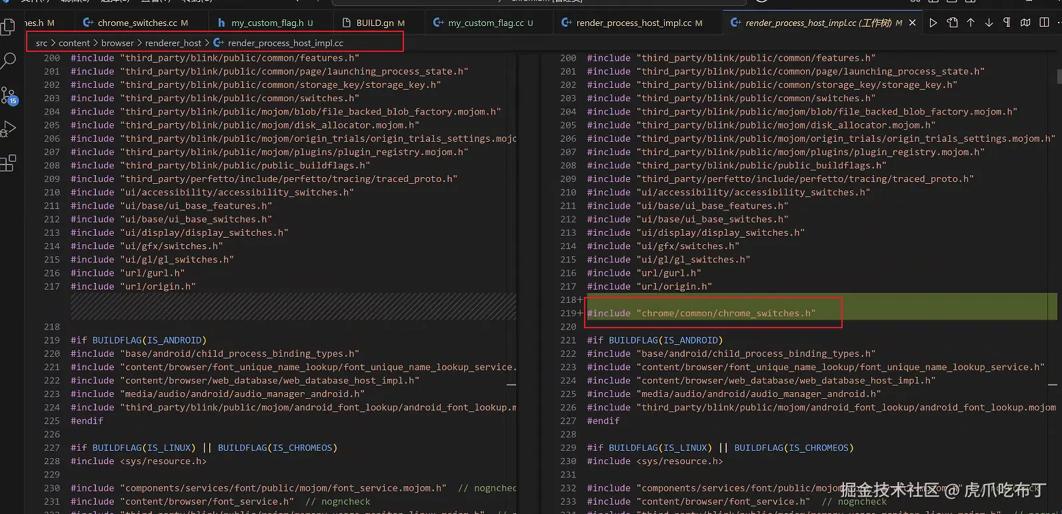Go to next change with down arrow

(x=989, y=23)
